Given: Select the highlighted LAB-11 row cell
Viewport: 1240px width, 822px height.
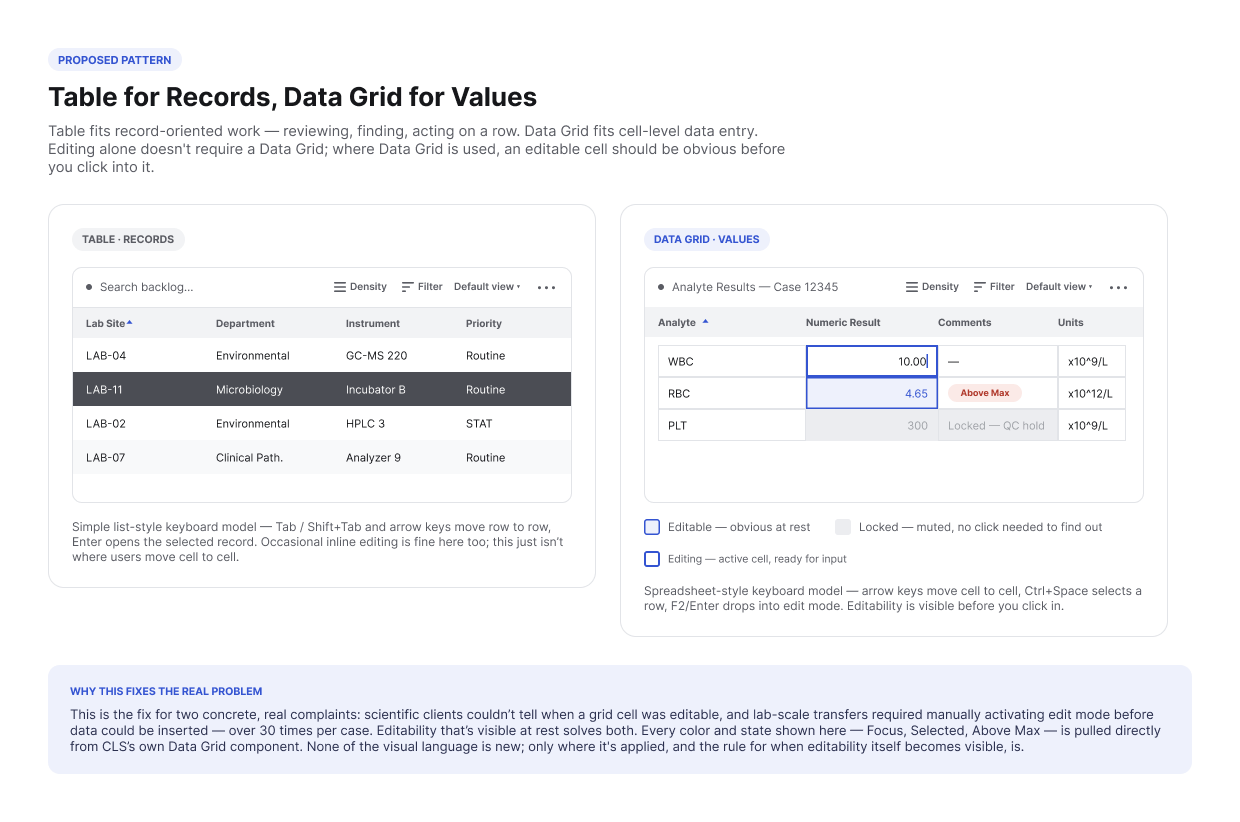Looking at the screenshot, I should pos(104,389).
